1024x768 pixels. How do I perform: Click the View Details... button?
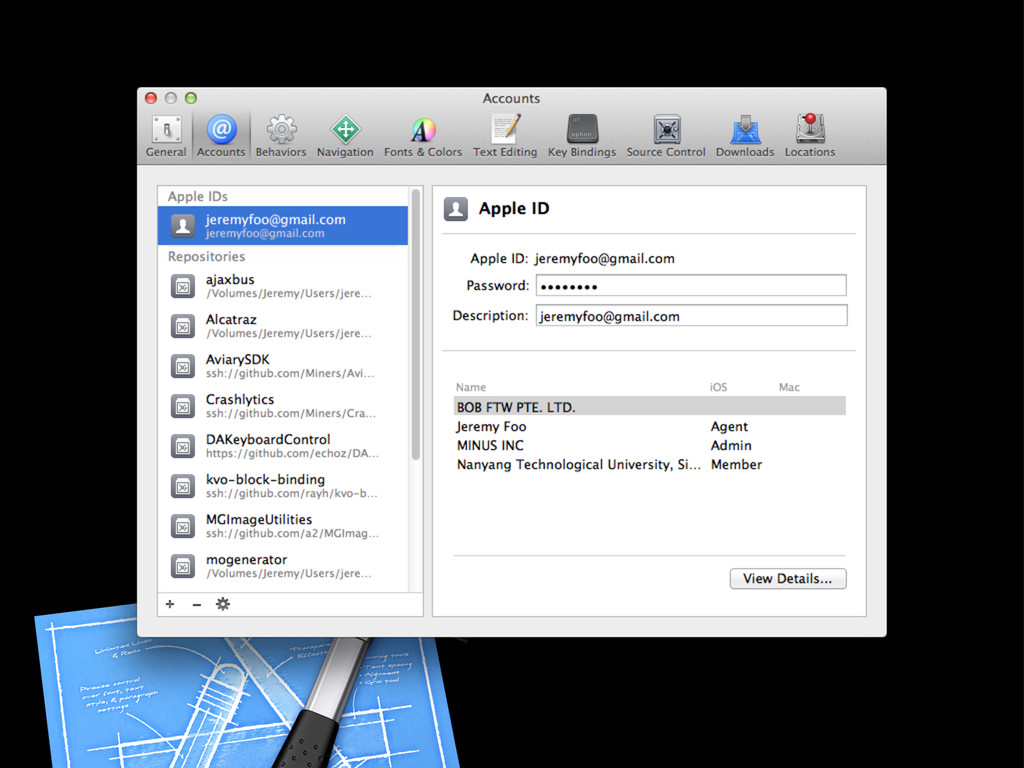pyautogui.click(x=788, y=579)
